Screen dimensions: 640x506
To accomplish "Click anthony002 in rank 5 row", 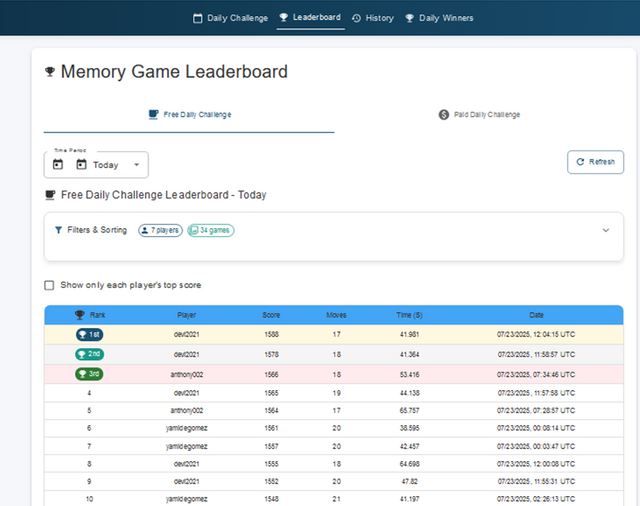I will click(187, 411).
